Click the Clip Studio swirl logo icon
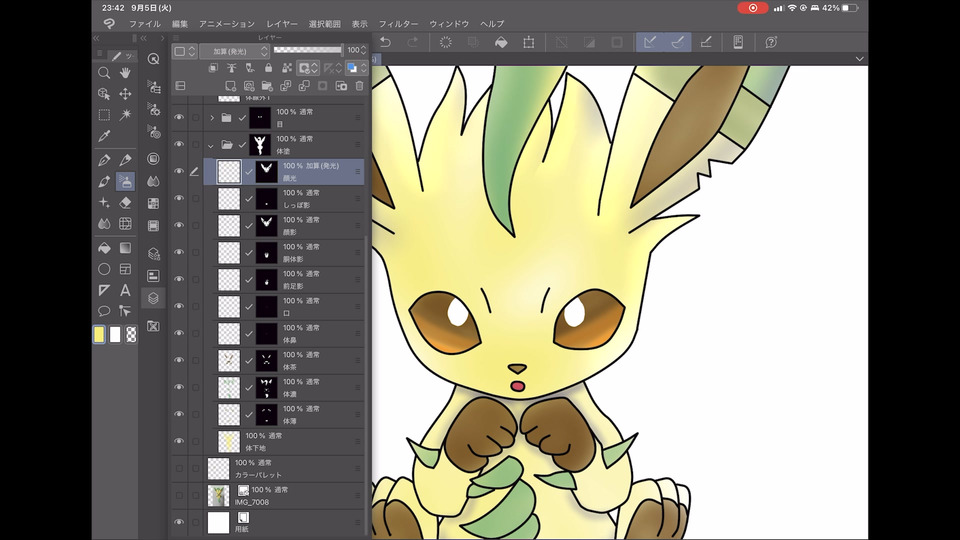Image resolution: width=960 pixels, height=540 pixels. 109,23
